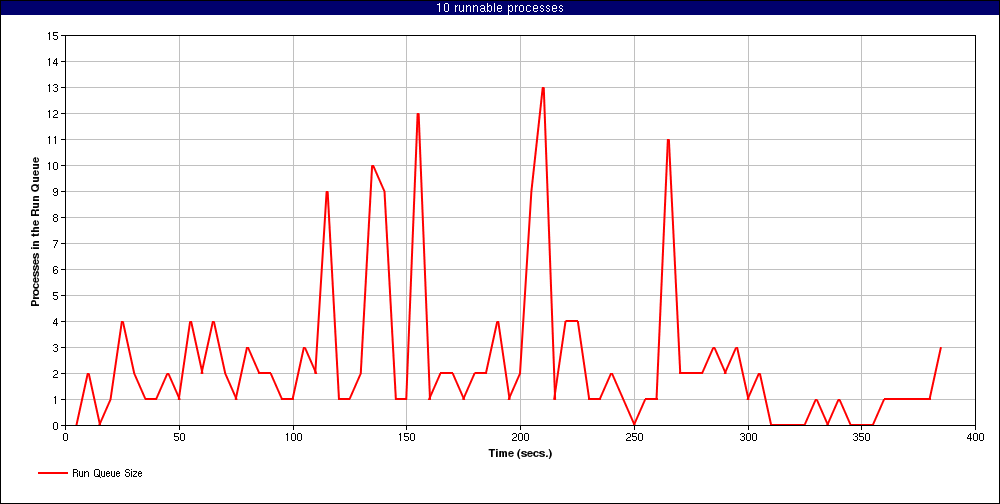The height and width of the screenshot is (504, 1000).
Task: Click the zero-value data point at time 250
Action: coord(634,426)
